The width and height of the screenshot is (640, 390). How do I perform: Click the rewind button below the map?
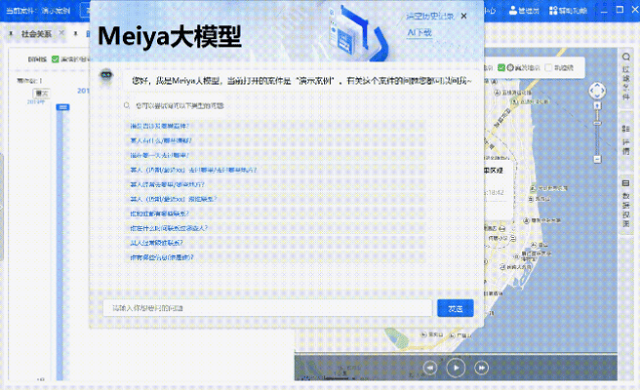[x=430, y=368]
